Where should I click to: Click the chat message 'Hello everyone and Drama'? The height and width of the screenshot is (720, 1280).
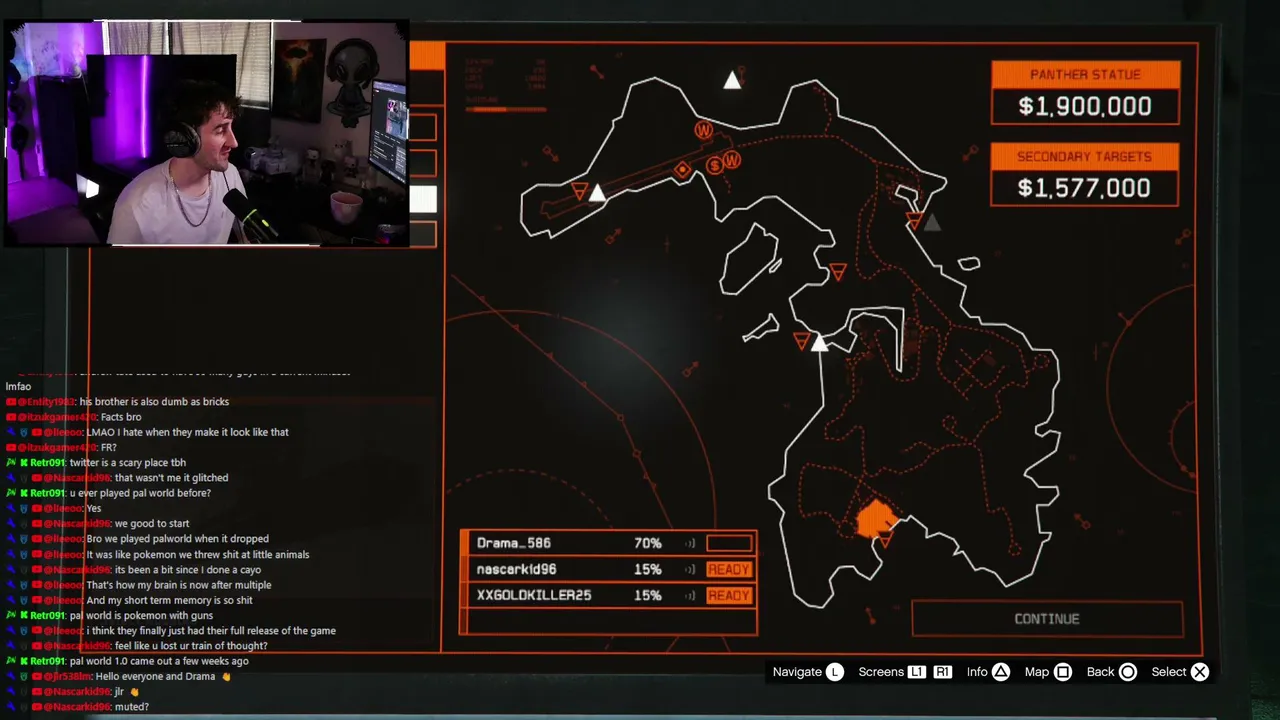[155, 677]
